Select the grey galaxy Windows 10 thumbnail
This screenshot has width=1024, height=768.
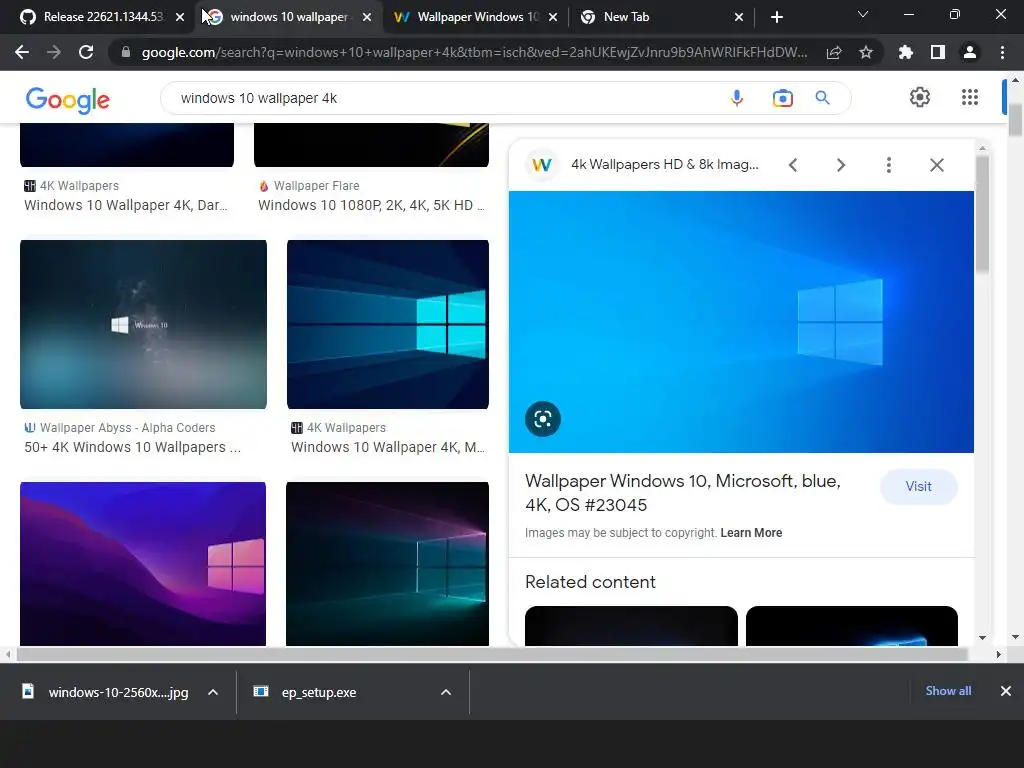click(143, 325)
